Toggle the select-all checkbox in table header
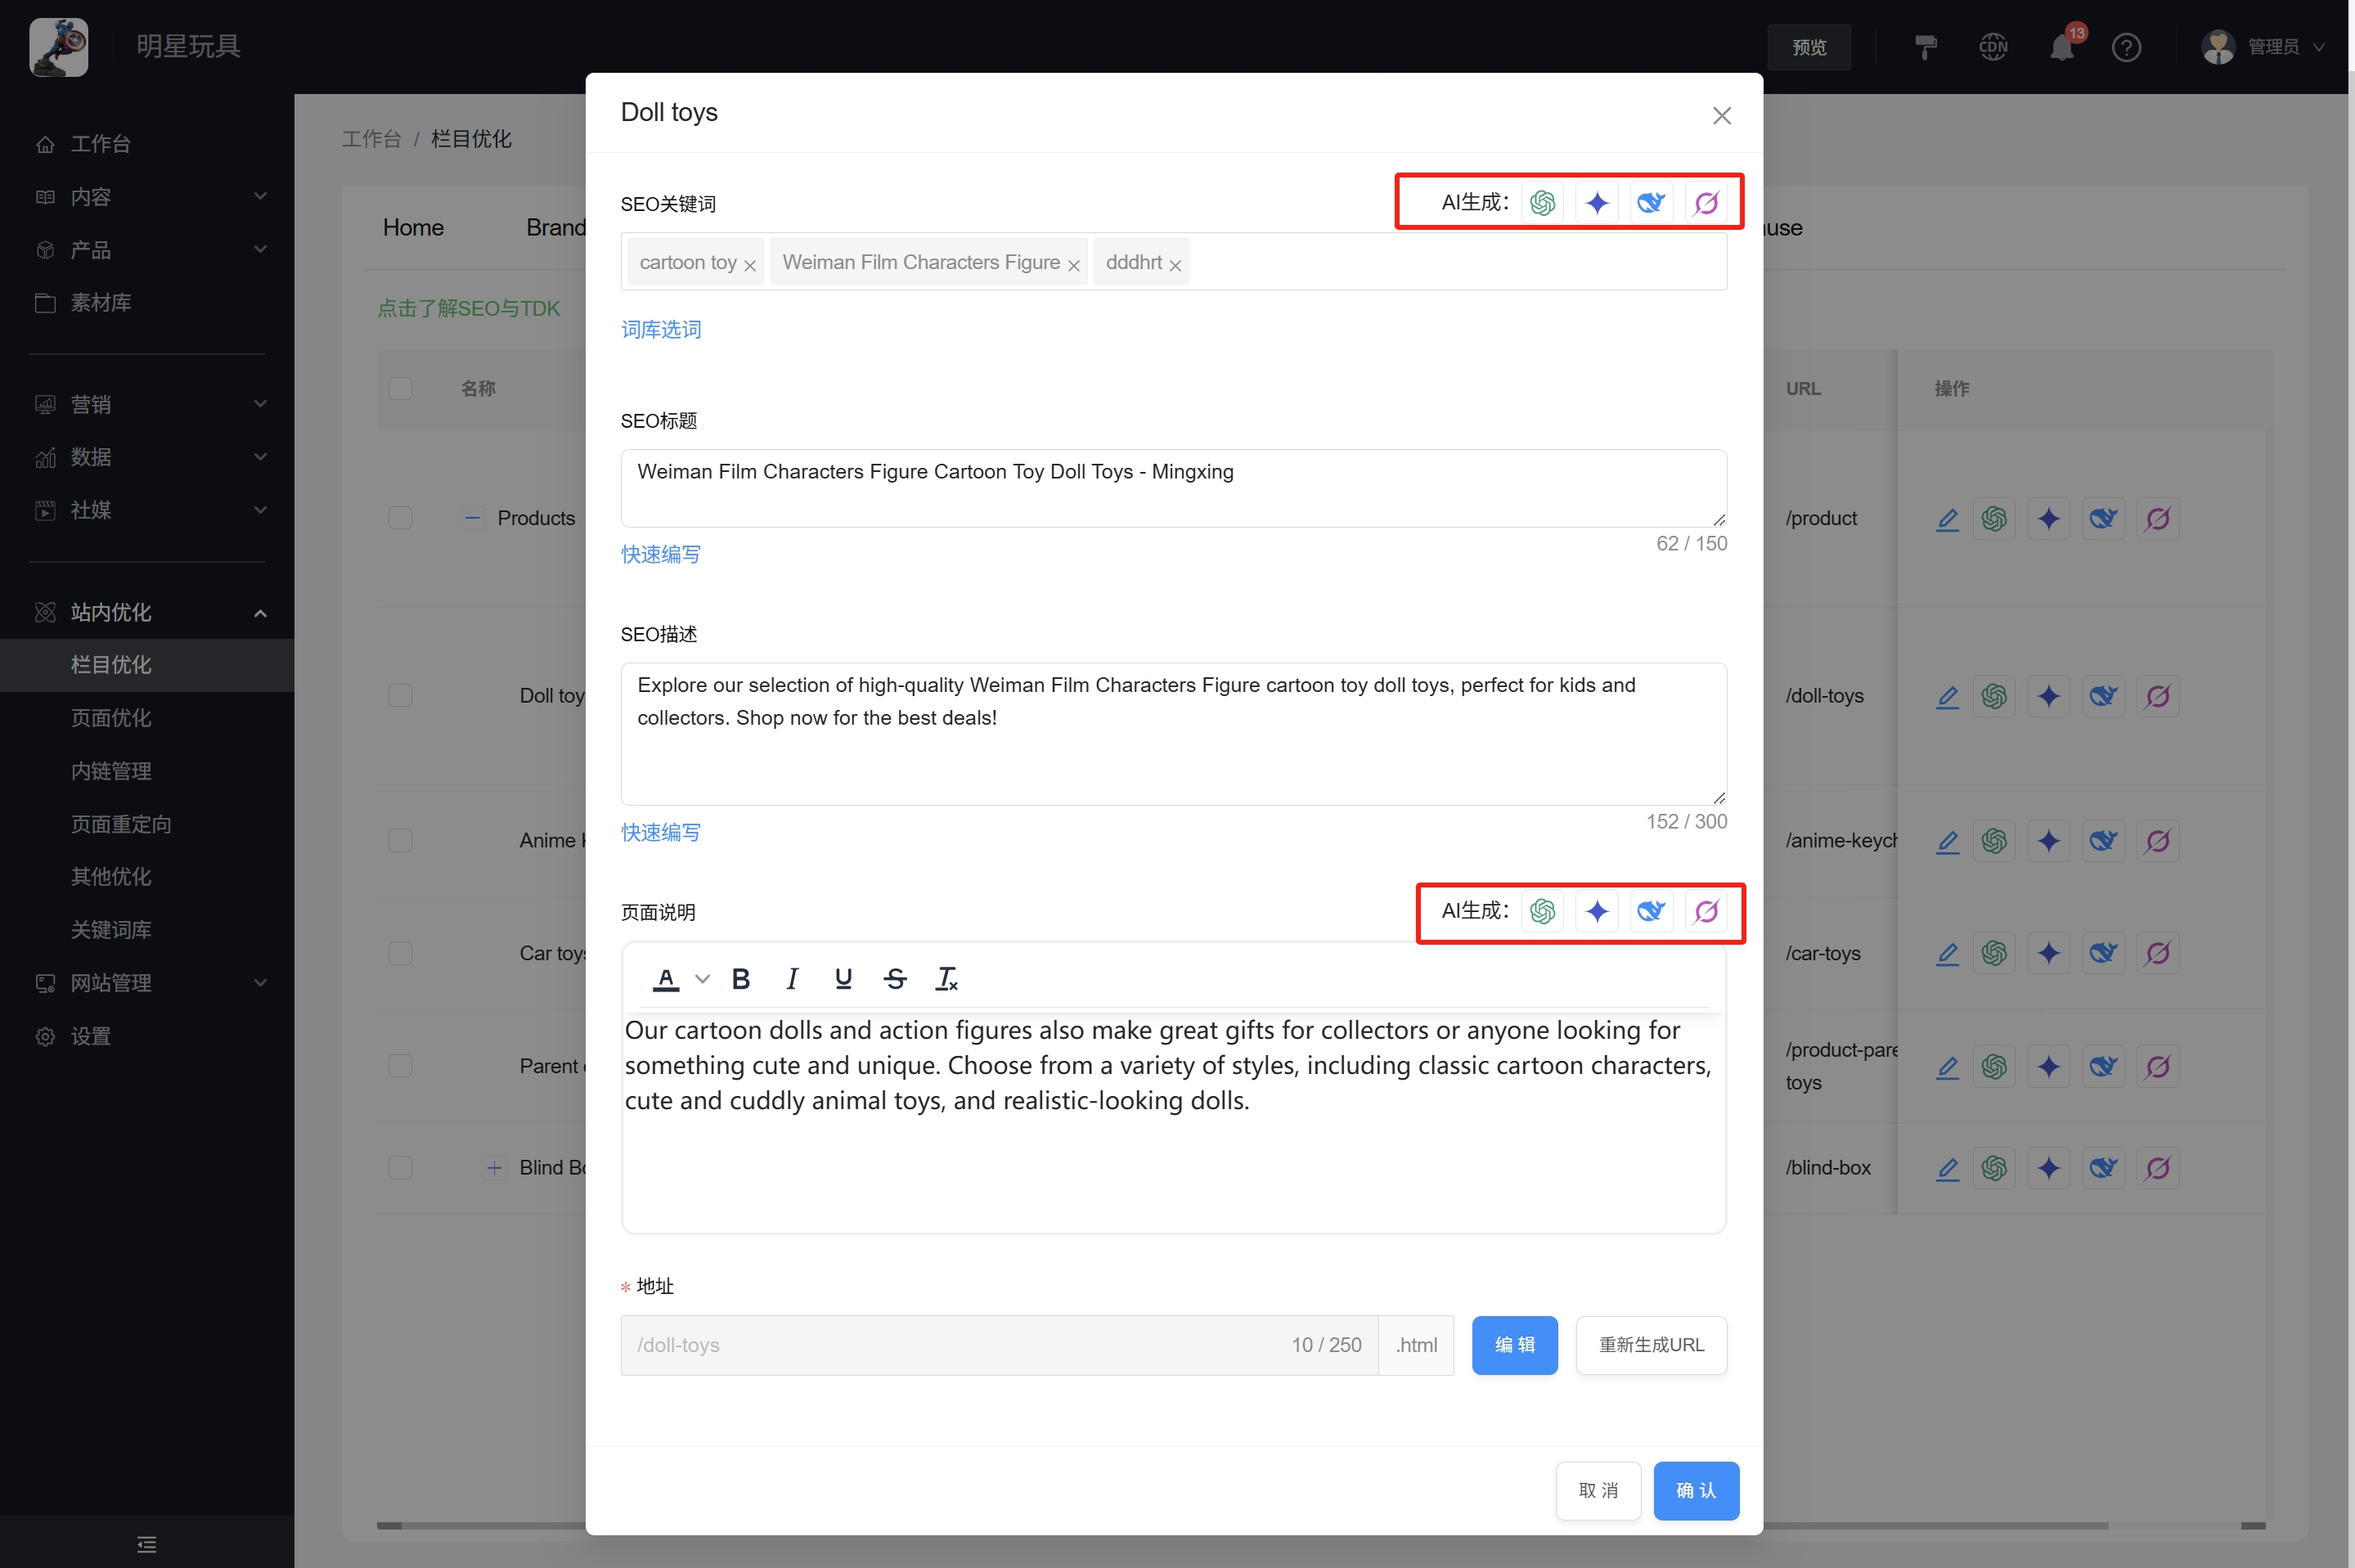The image size is (2355, 1568). pos(400,388)
